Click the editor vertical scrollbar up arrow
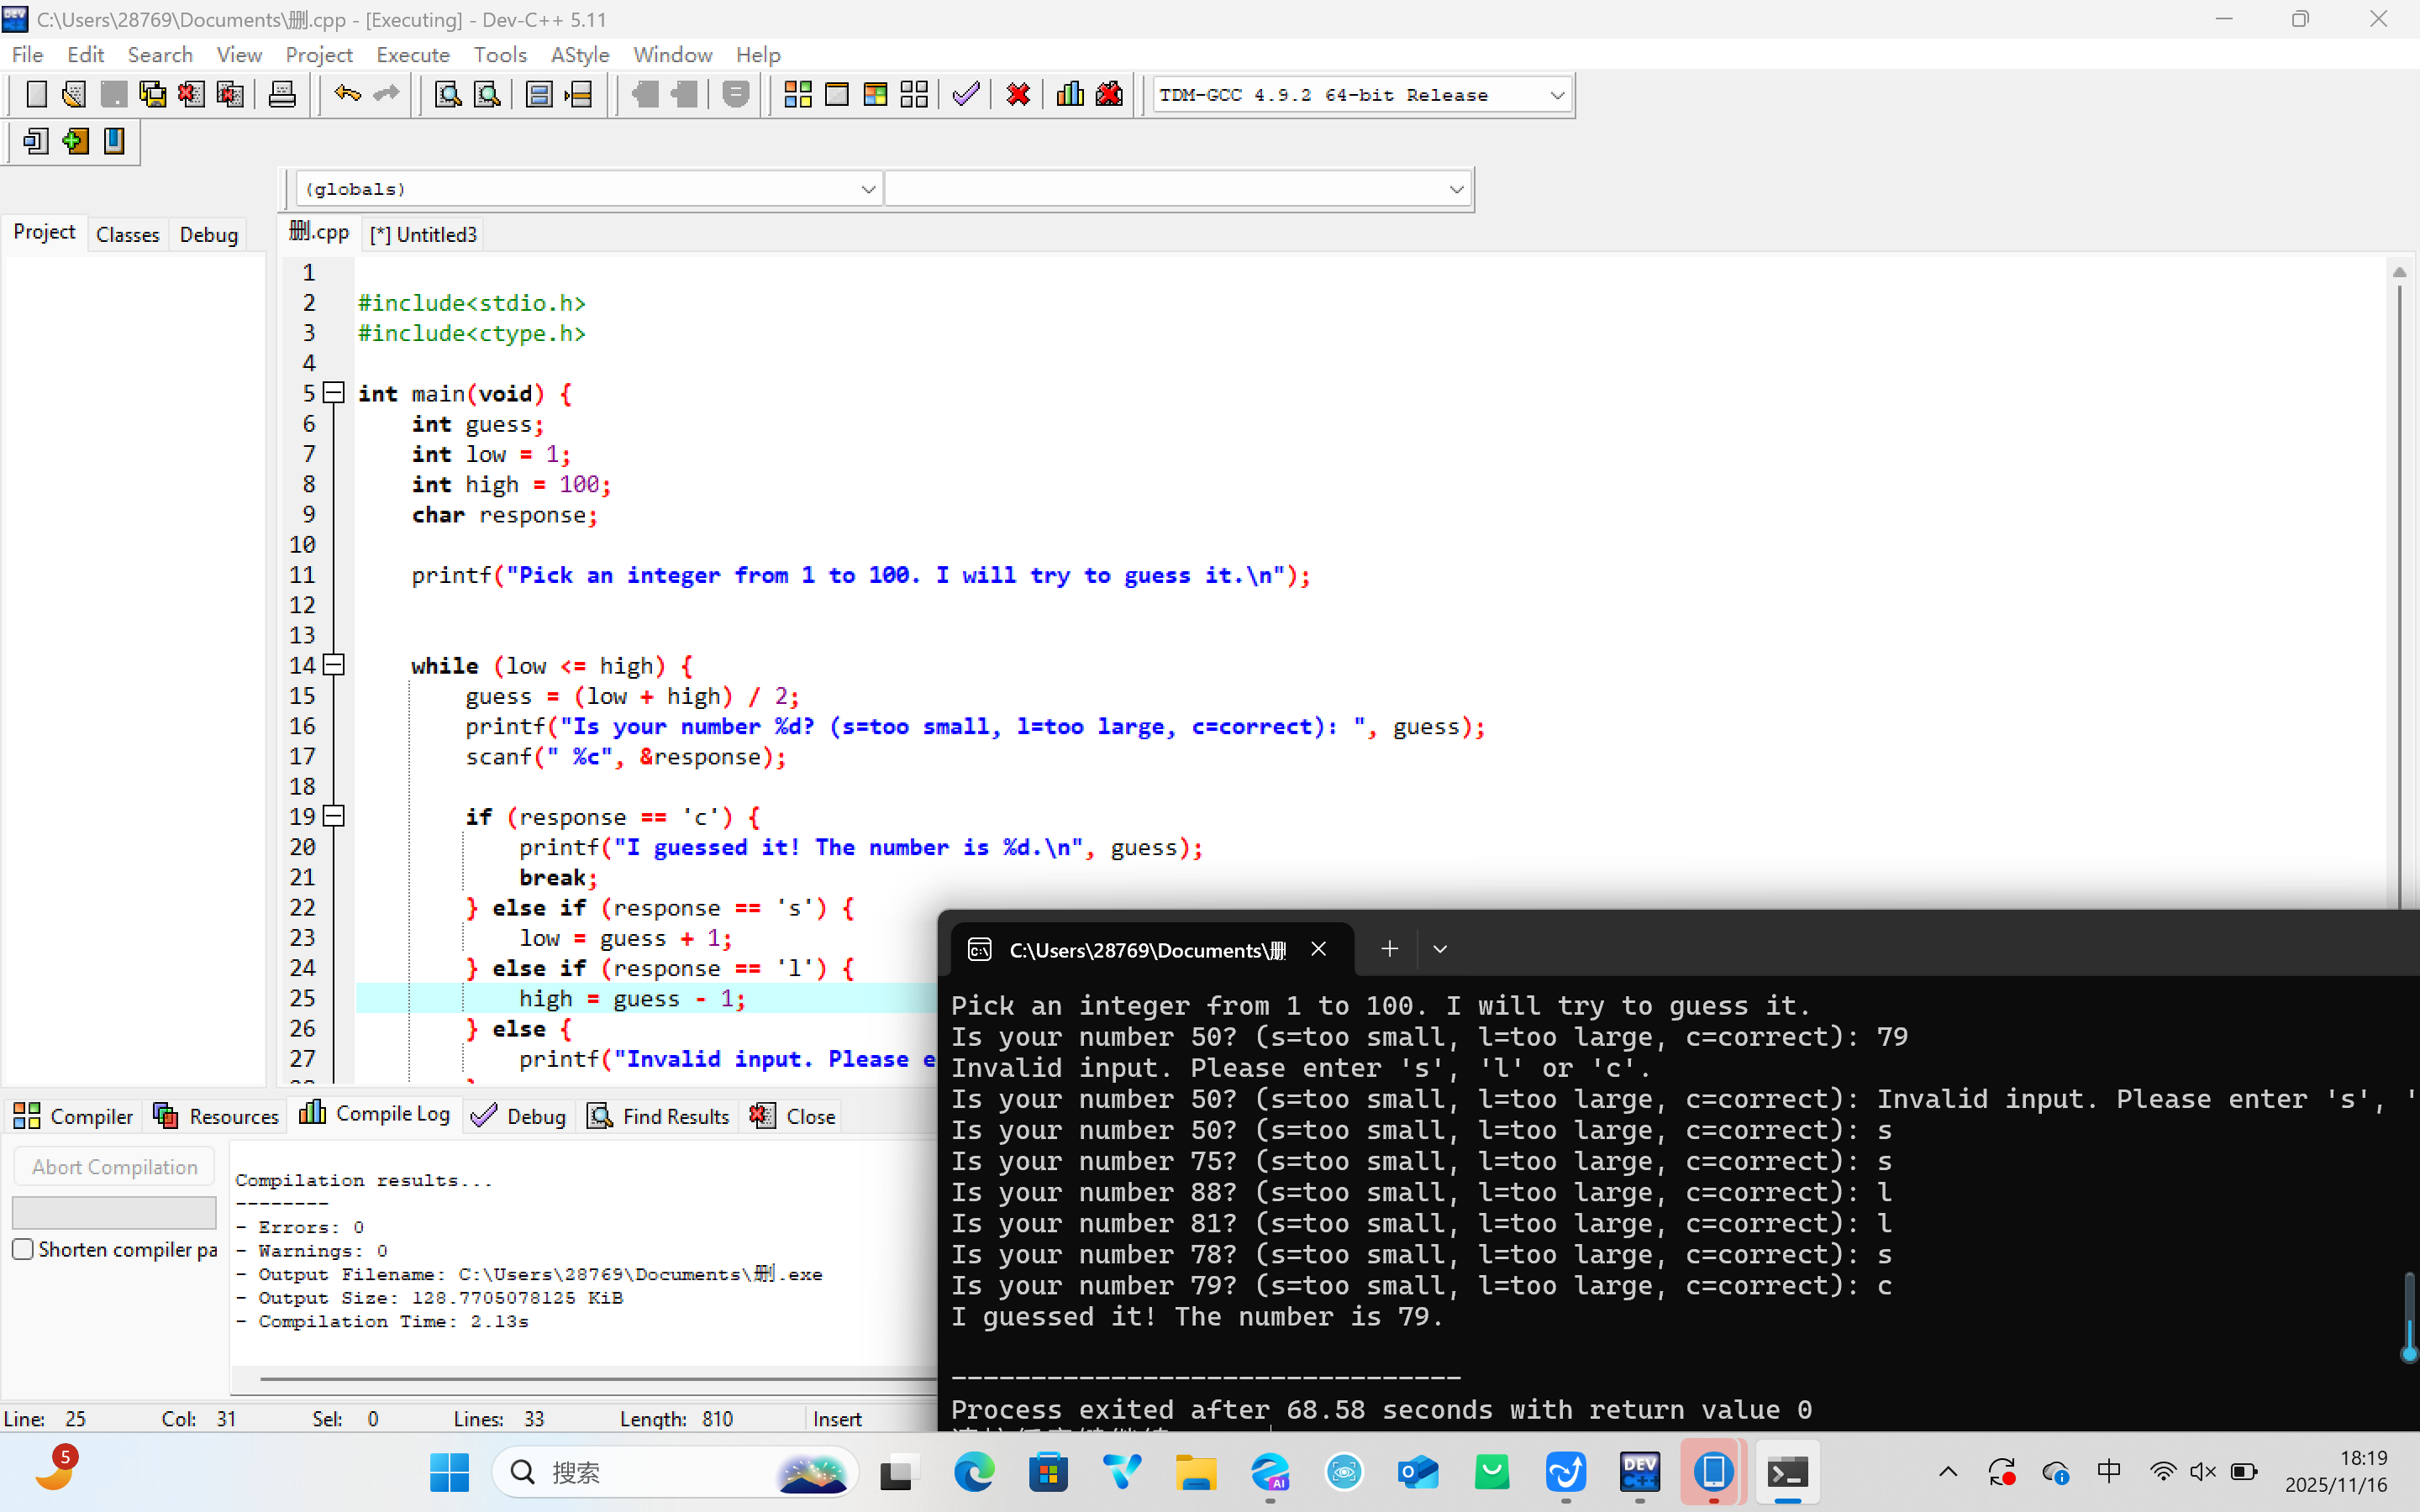The width and height of the screenshot is (2420, 1512). coord(2399,272)
